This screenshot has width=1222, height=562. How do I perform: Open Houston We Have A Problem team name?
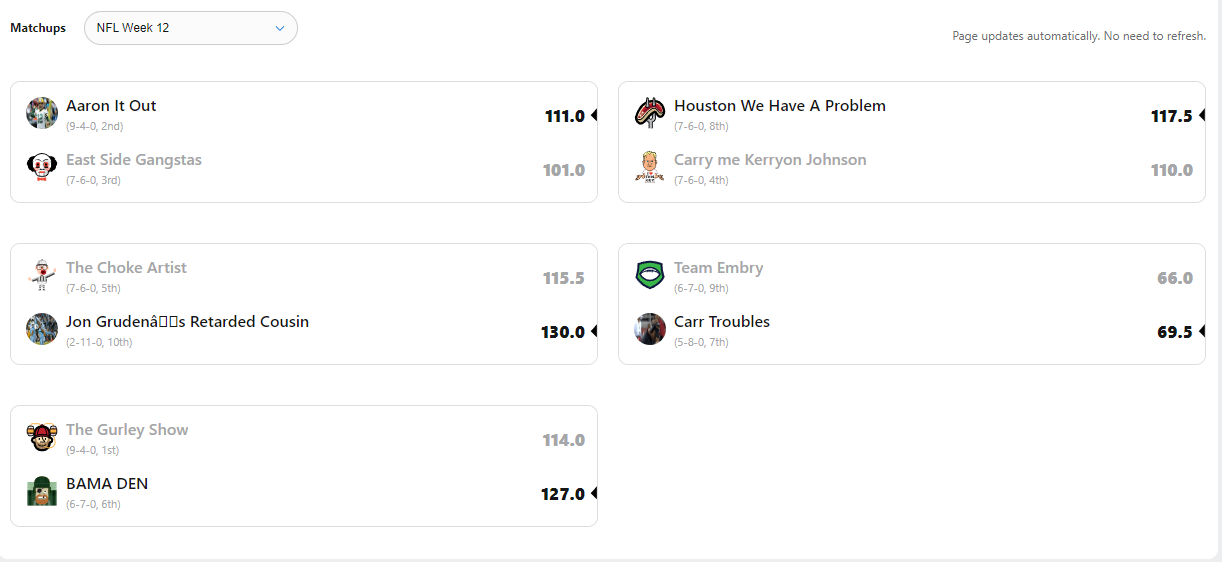780,106
